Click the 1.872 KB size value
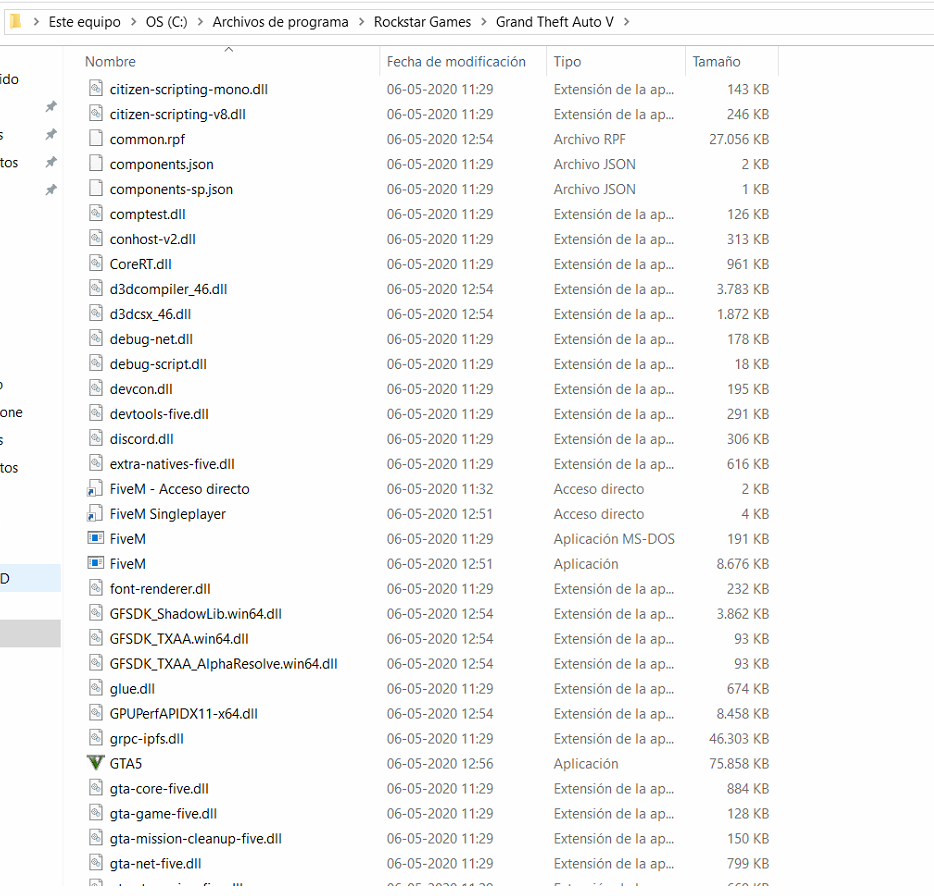The image size is (934, 896). 743,315
